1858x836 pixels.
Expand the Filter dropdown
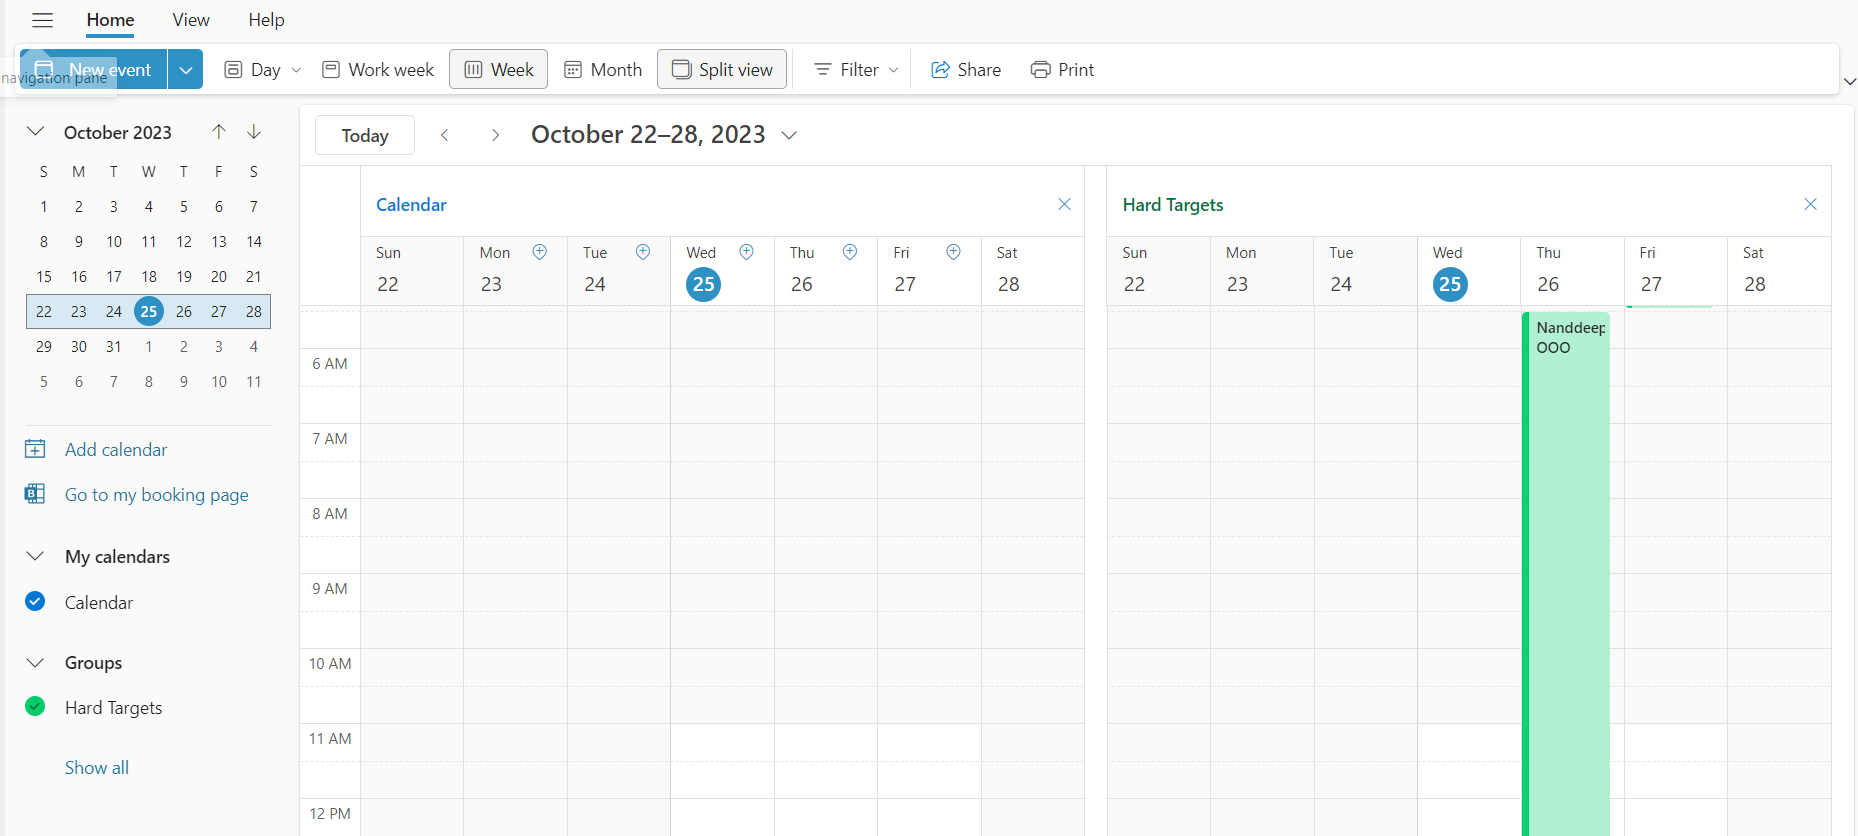pos(856,70)
